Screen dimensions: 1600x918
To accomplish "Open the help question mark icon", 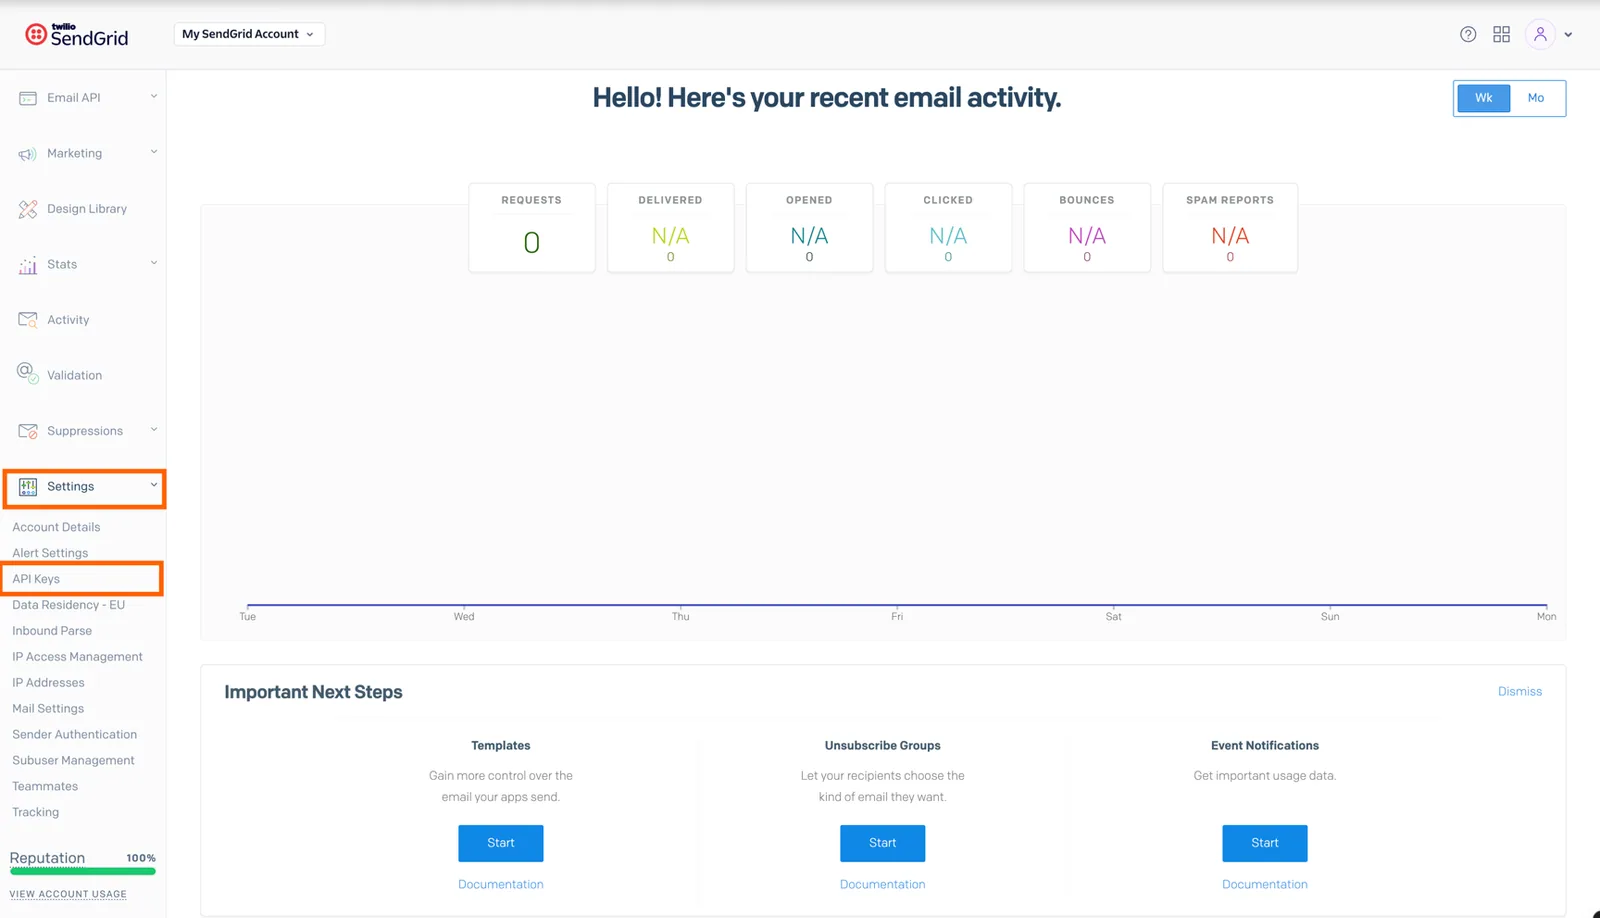I will click(x=1468, y=34).
